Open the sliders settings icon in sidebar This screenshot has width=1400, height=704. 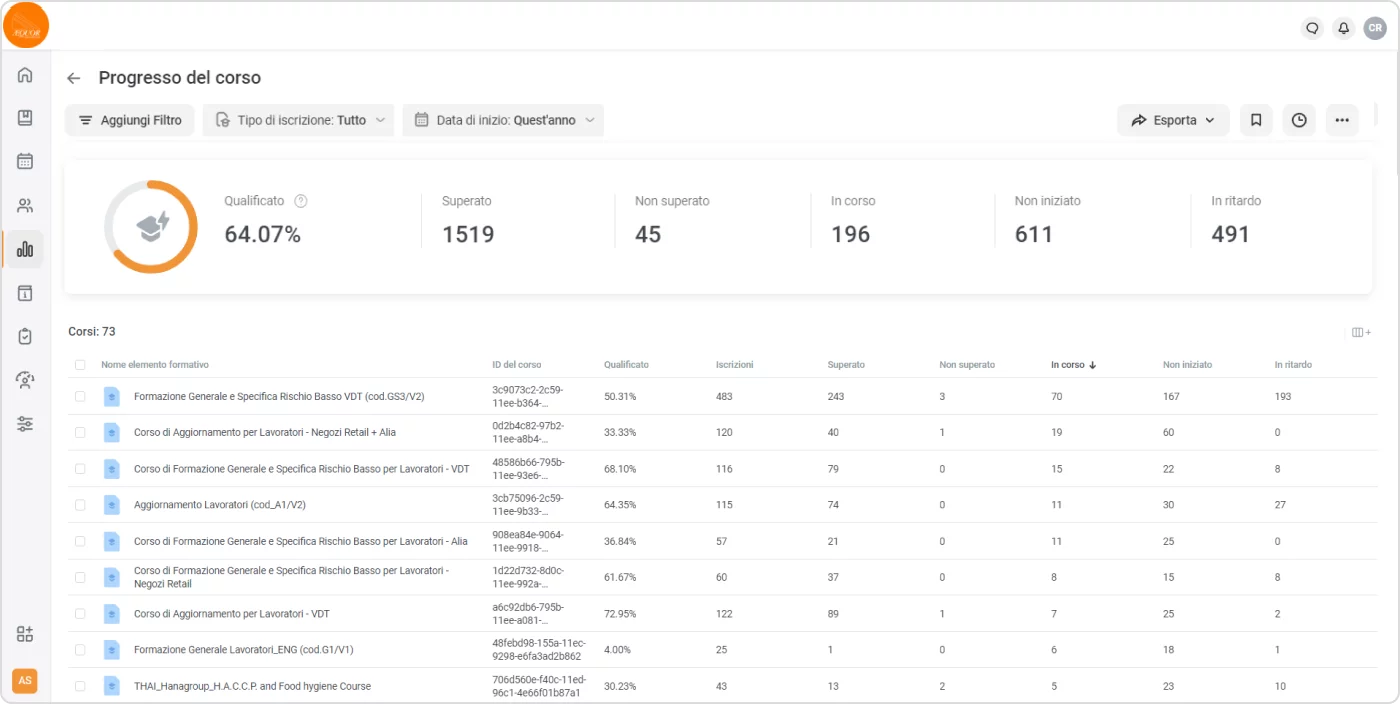click(25, 424)
